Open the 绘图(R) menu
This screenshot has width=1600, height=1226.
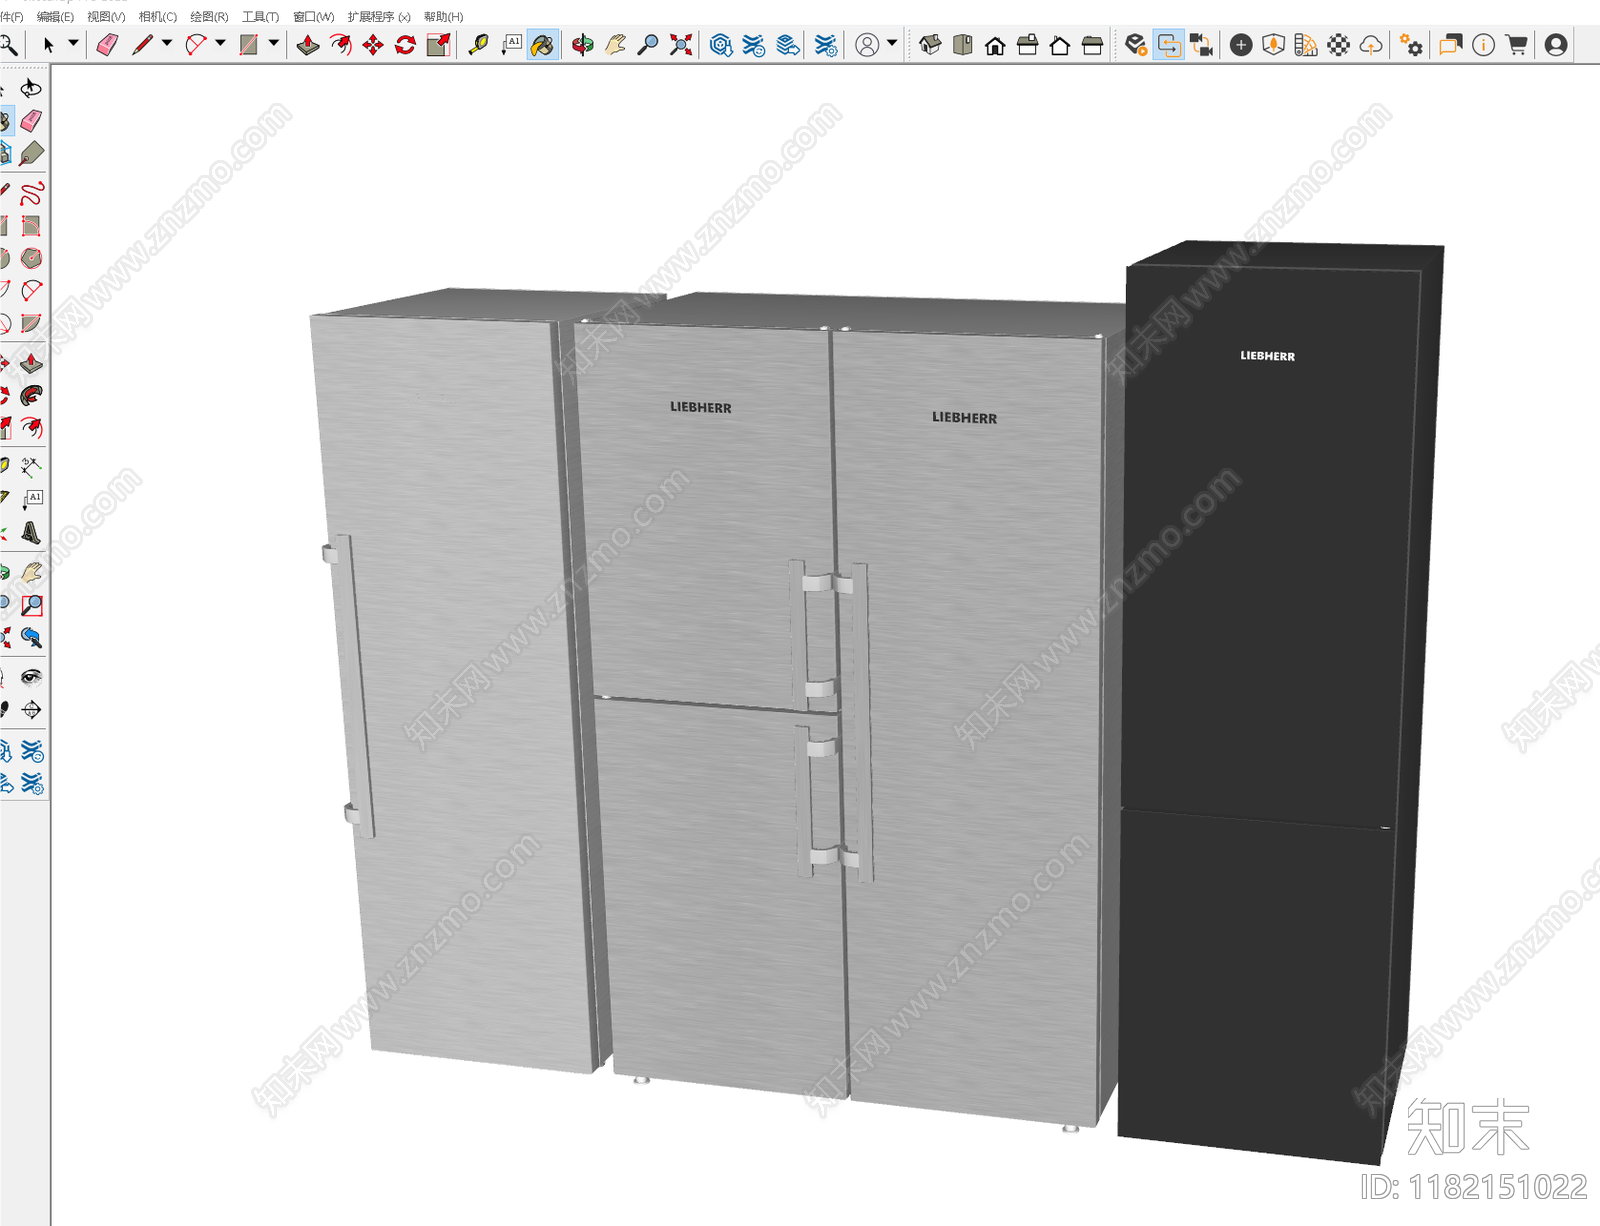pos(209,17)
